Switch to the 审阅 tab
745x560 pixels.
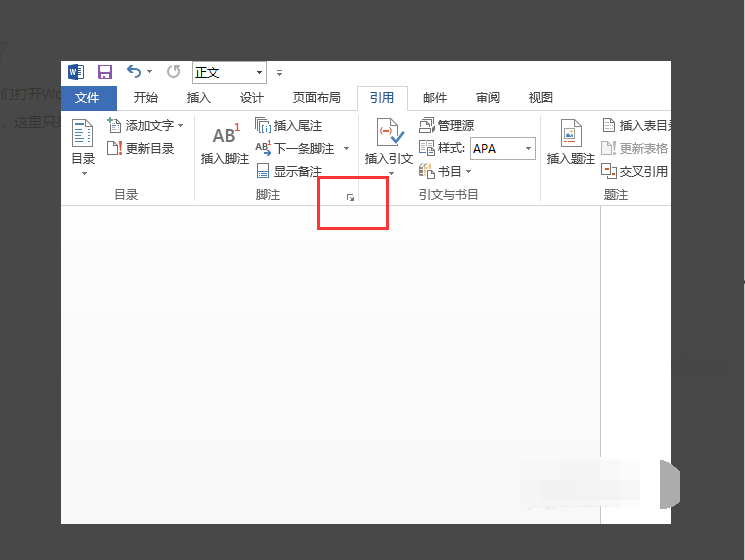coord(488,98)
